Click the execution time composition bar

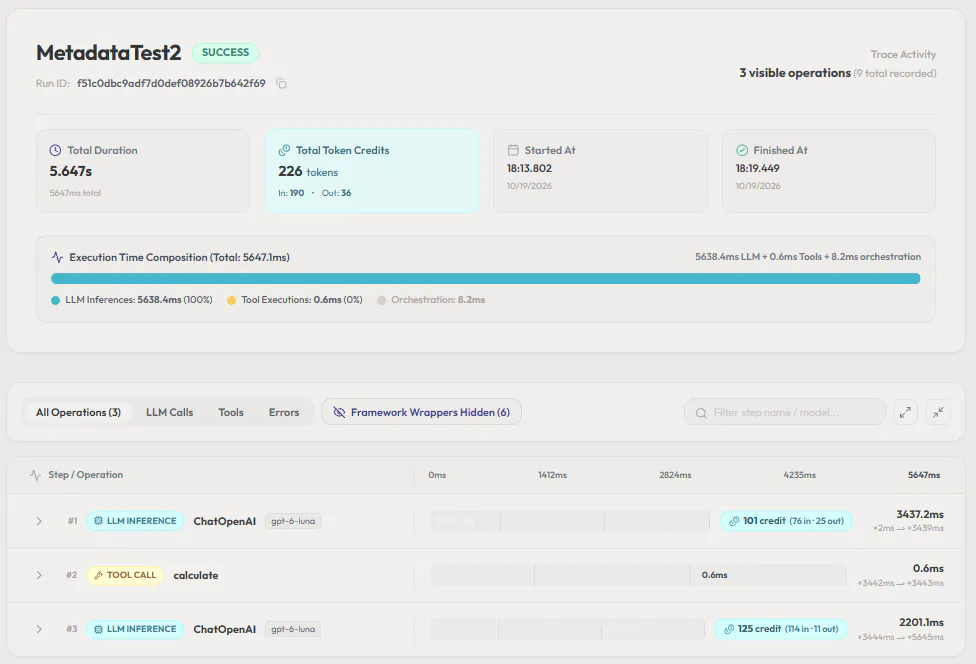(486, 279)
